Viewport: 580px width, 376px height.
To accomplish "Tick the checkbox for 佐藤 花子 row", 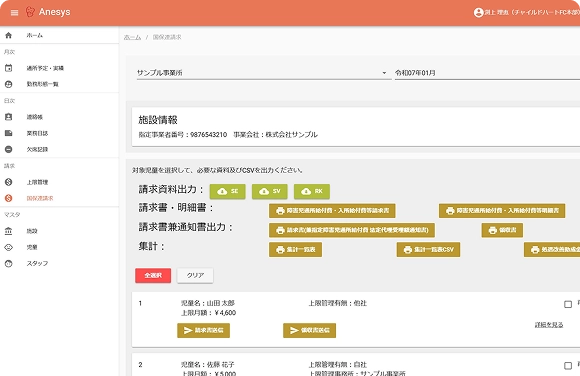I will pos(568,366).
